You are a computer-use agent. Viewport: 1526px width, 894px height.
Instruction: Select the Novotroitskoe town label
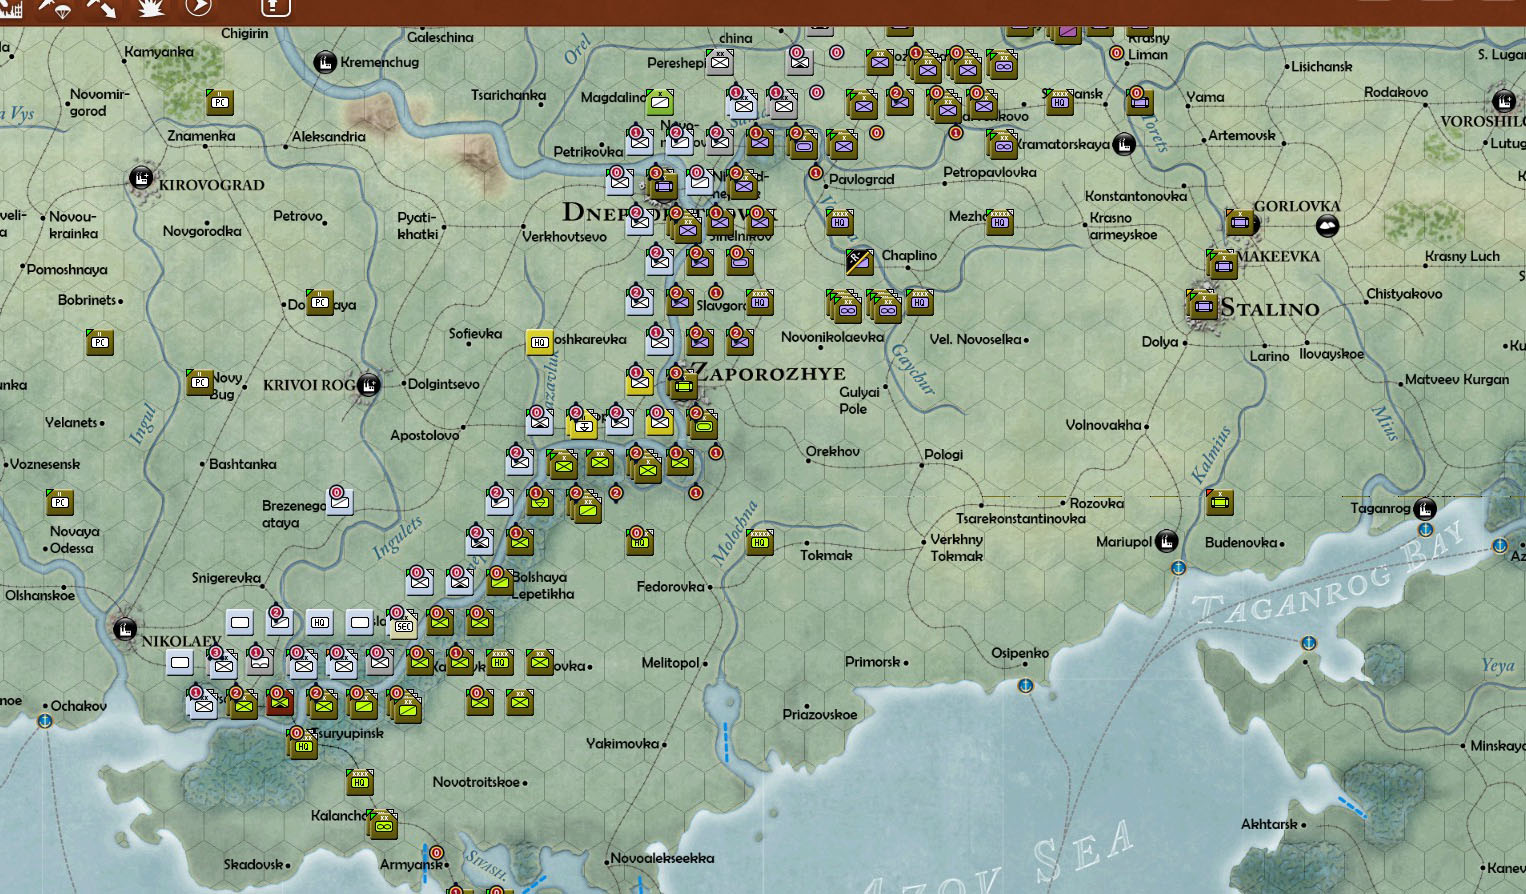(476, 782)
